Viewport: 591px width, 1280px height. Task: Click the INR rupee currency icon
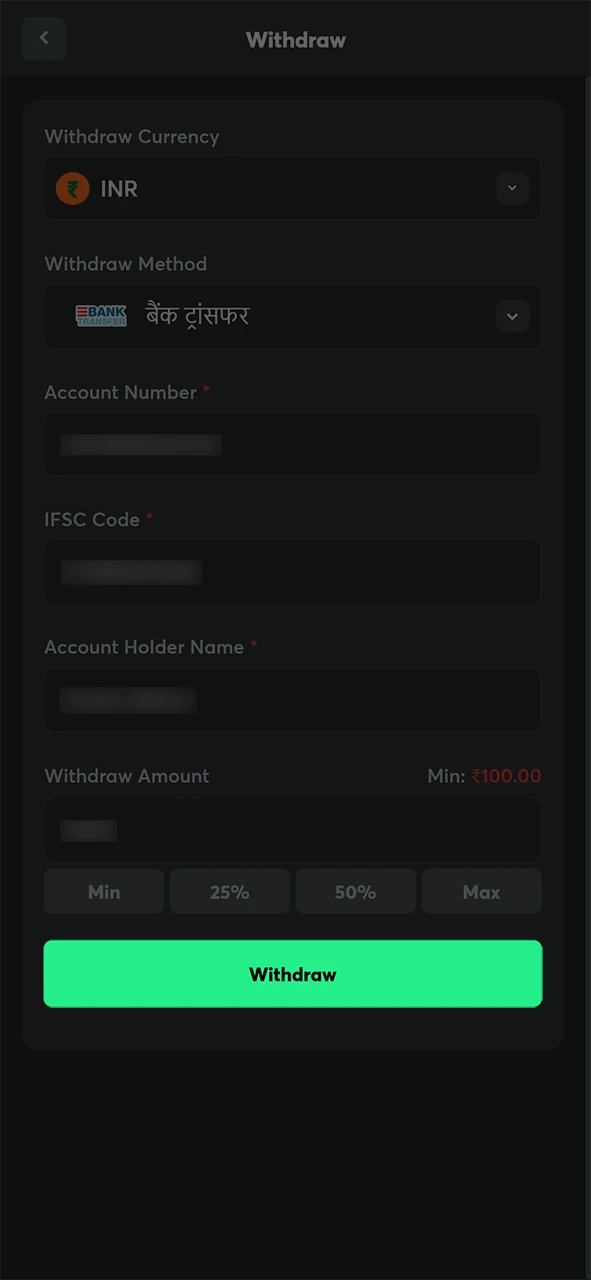[x=72, y=188]
